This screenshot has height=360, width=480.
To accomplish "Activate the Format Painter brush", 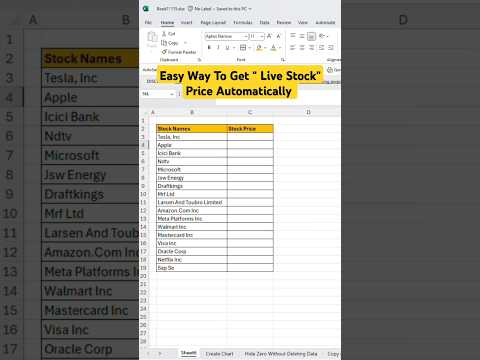I will point(164,52).
